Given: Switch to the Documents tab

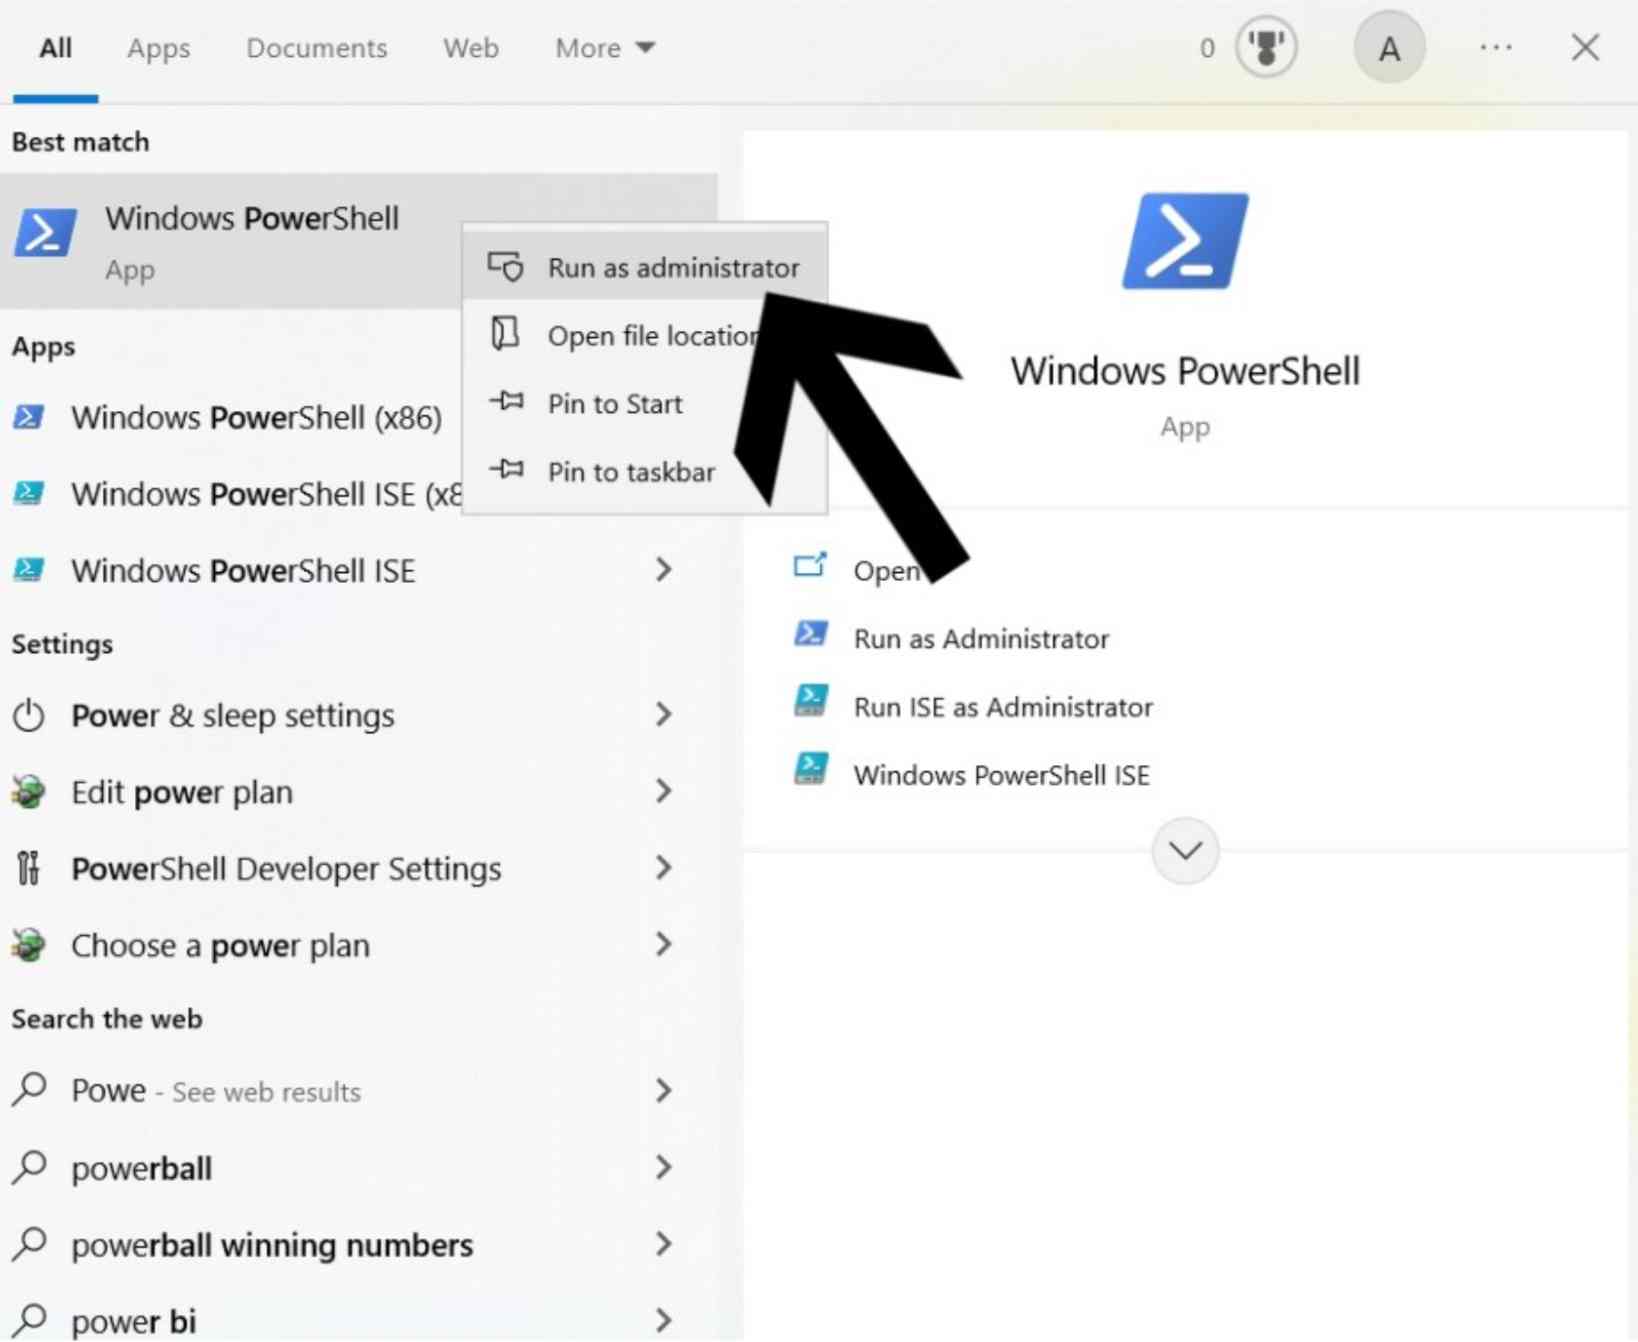Looking at the screenshot, I should 316,48.
